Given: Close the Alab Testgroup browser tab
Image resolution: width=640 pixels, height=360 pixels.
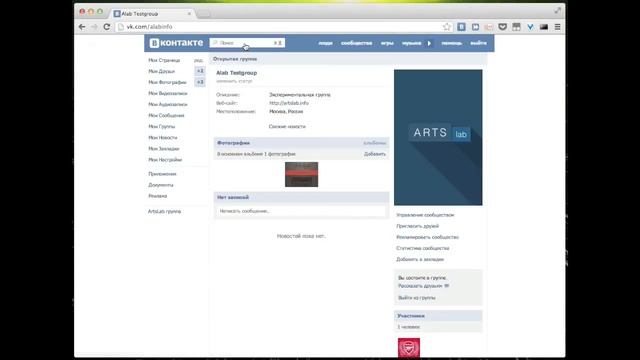Looking at the screenshot, I should [189, 14].
